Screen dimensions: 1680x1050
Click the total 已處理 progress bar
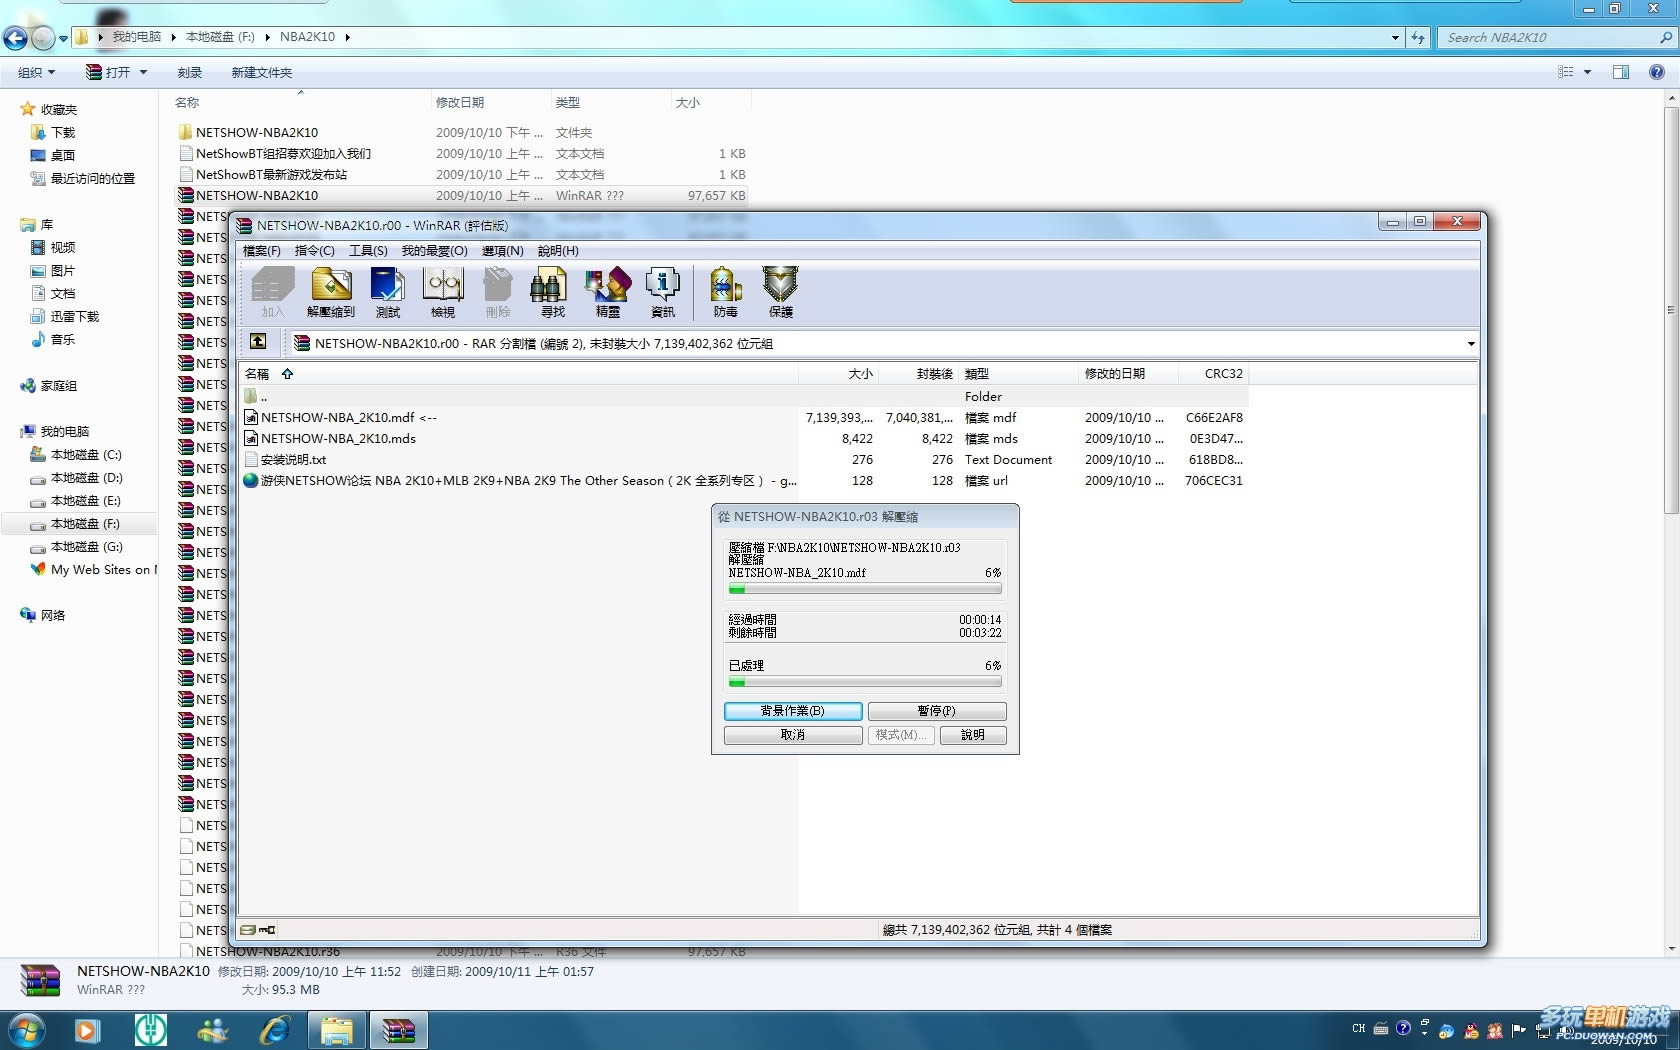tap(865, 682)
